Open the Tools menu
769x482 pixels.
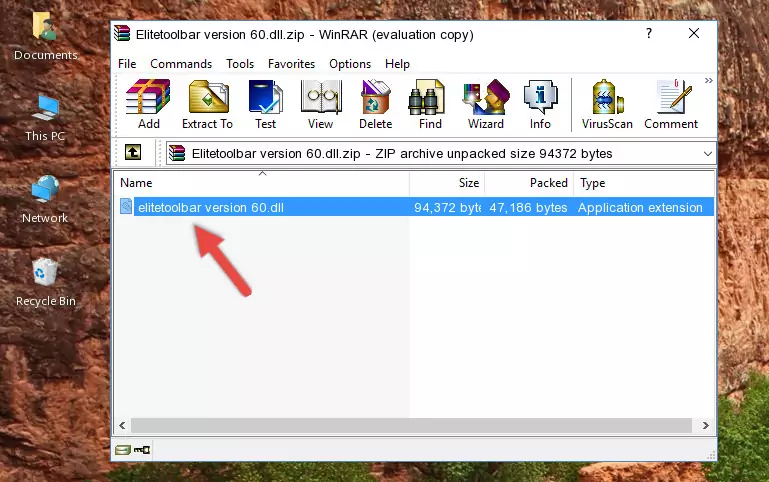[240, 64]
